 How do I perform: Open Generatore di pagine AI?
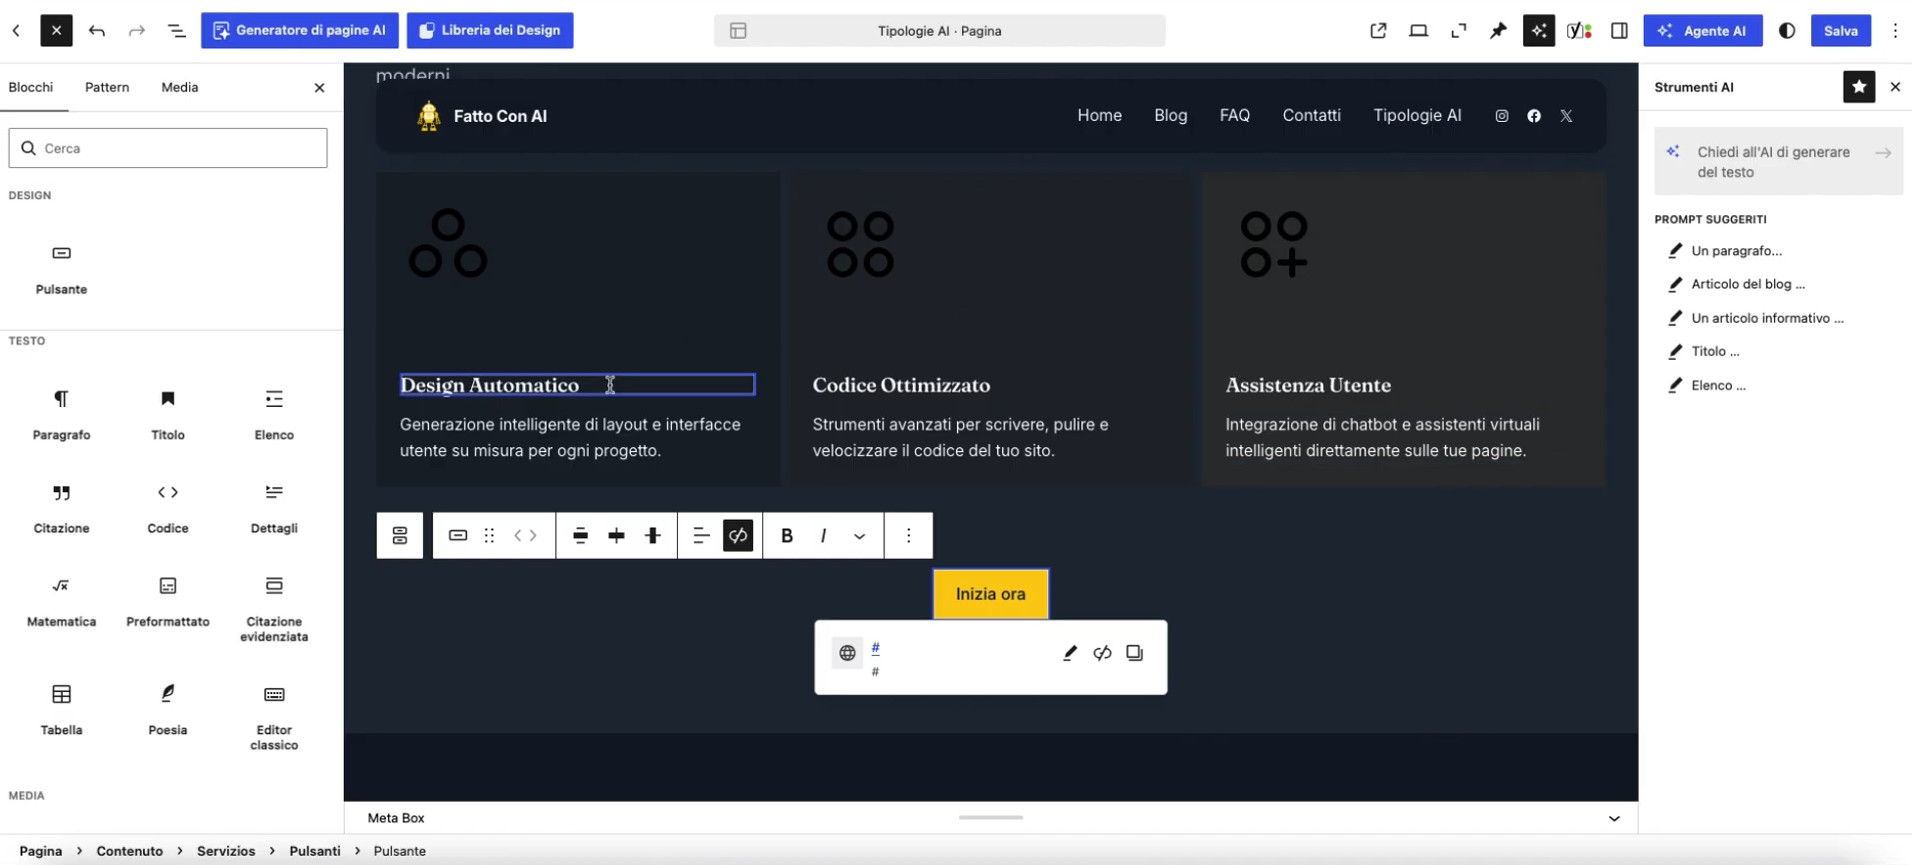300,30
